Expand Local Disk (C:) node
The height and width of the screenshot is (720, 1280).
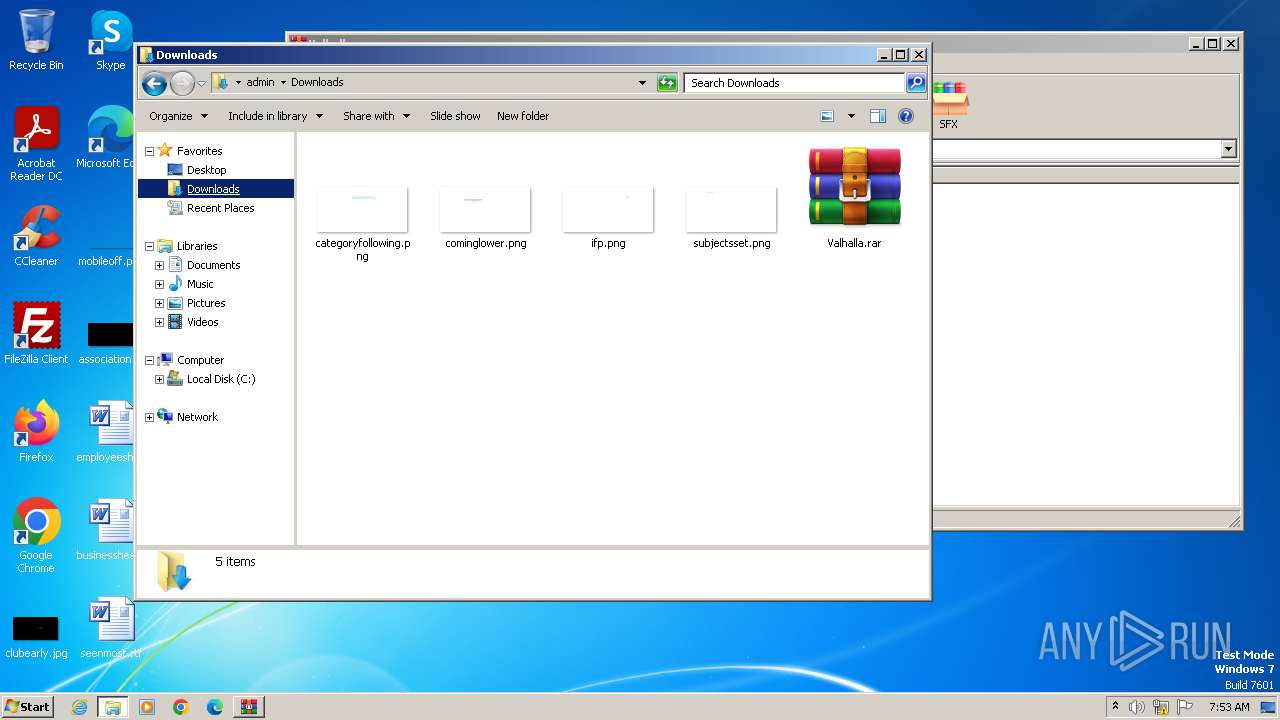[159, 379]
